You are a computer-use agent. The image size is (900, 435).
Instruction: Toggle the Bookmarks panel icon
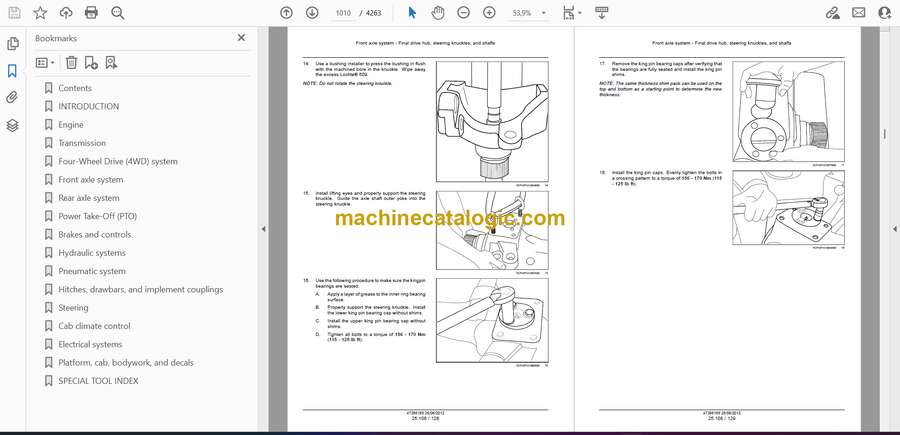[x=13, y=71]
